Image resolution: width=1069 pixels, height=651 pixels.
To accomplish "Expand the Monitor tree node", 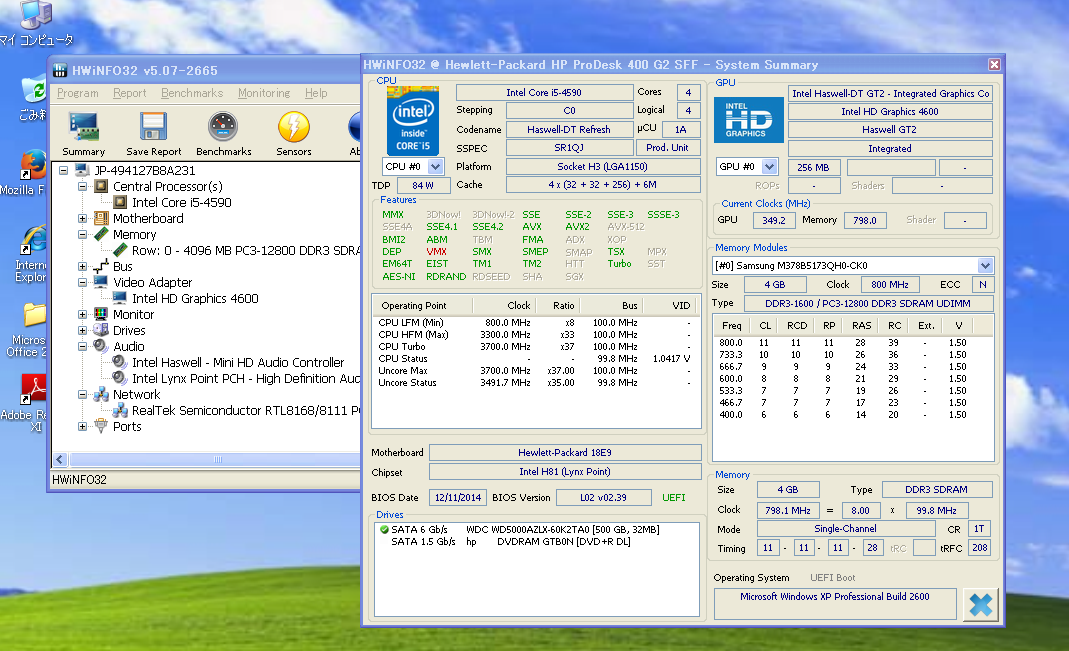I will [x=82, y=314].
